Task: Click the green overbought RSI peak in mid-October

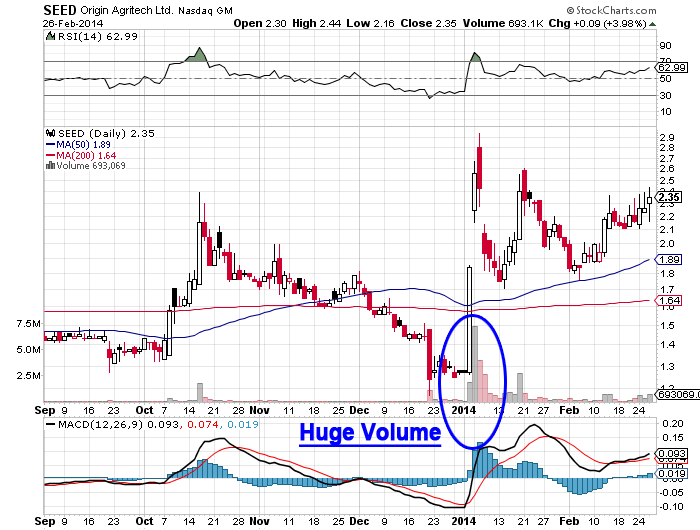Action: [197, 55]
